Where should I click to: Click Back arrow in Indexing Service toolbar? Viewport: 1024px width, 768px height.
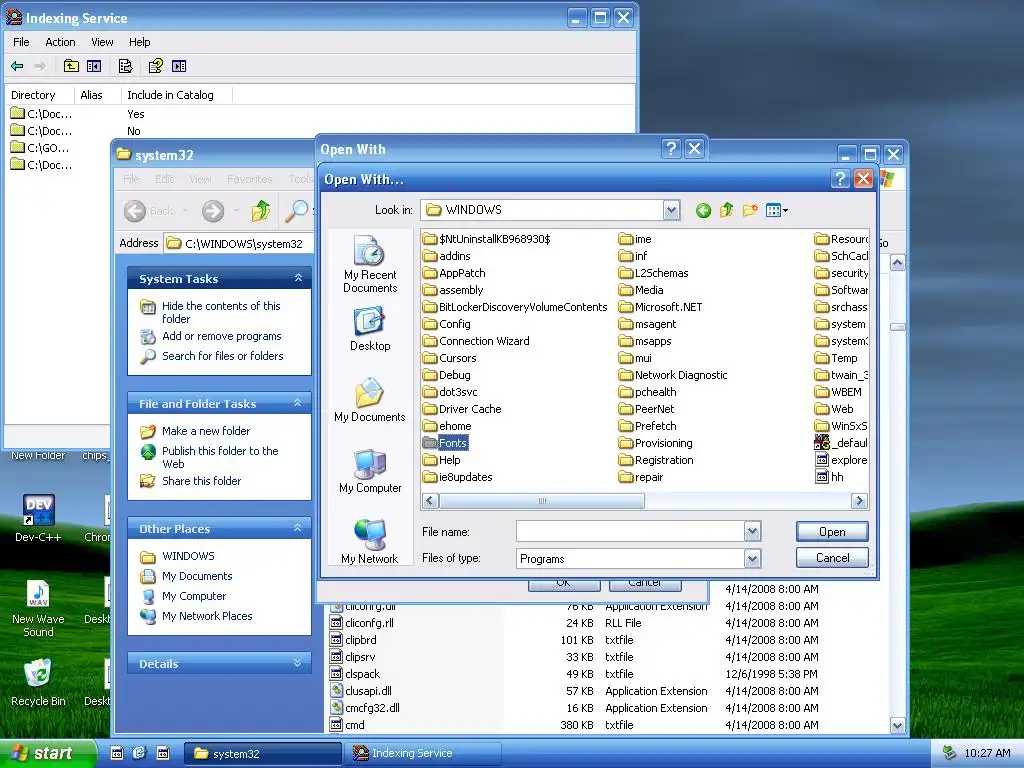(x=18, y=66)
